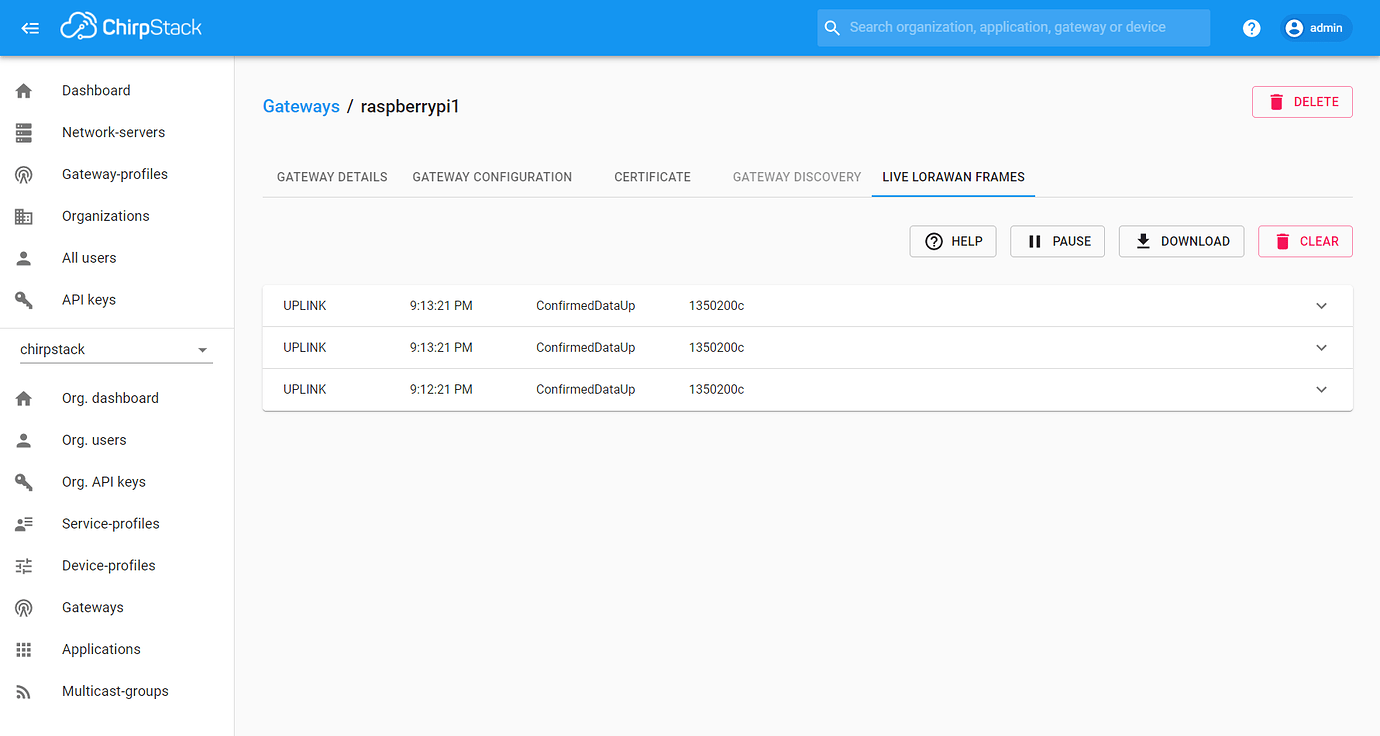1380x736 pixels.
Task: Click the Org. users person icon
Action: [x=24, y=441]
